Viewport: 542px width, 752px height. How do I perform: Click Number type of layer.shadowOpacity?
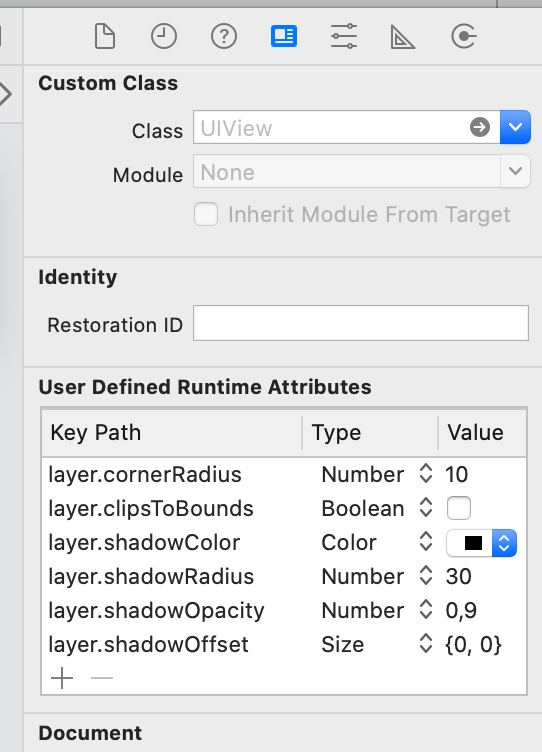(x=363, y=611)
